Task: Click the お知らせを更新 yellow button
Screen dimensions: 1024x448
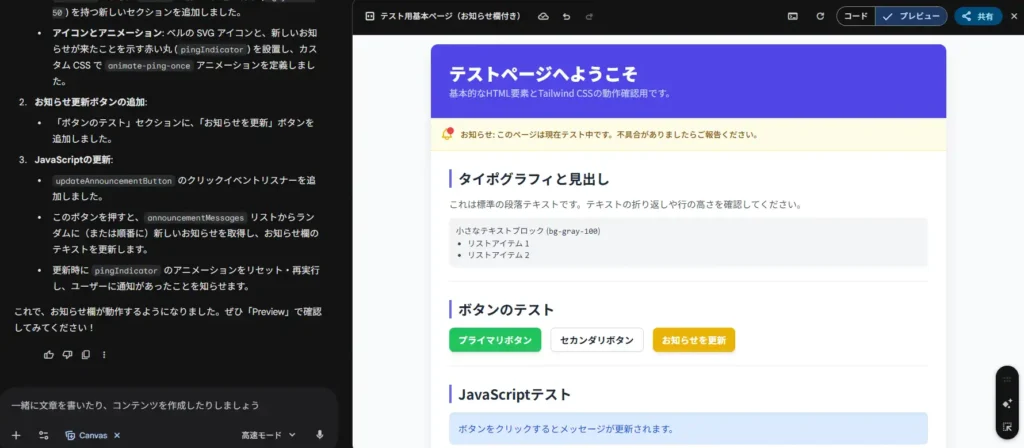Action: pyautogui.click(x=694, y=340)
